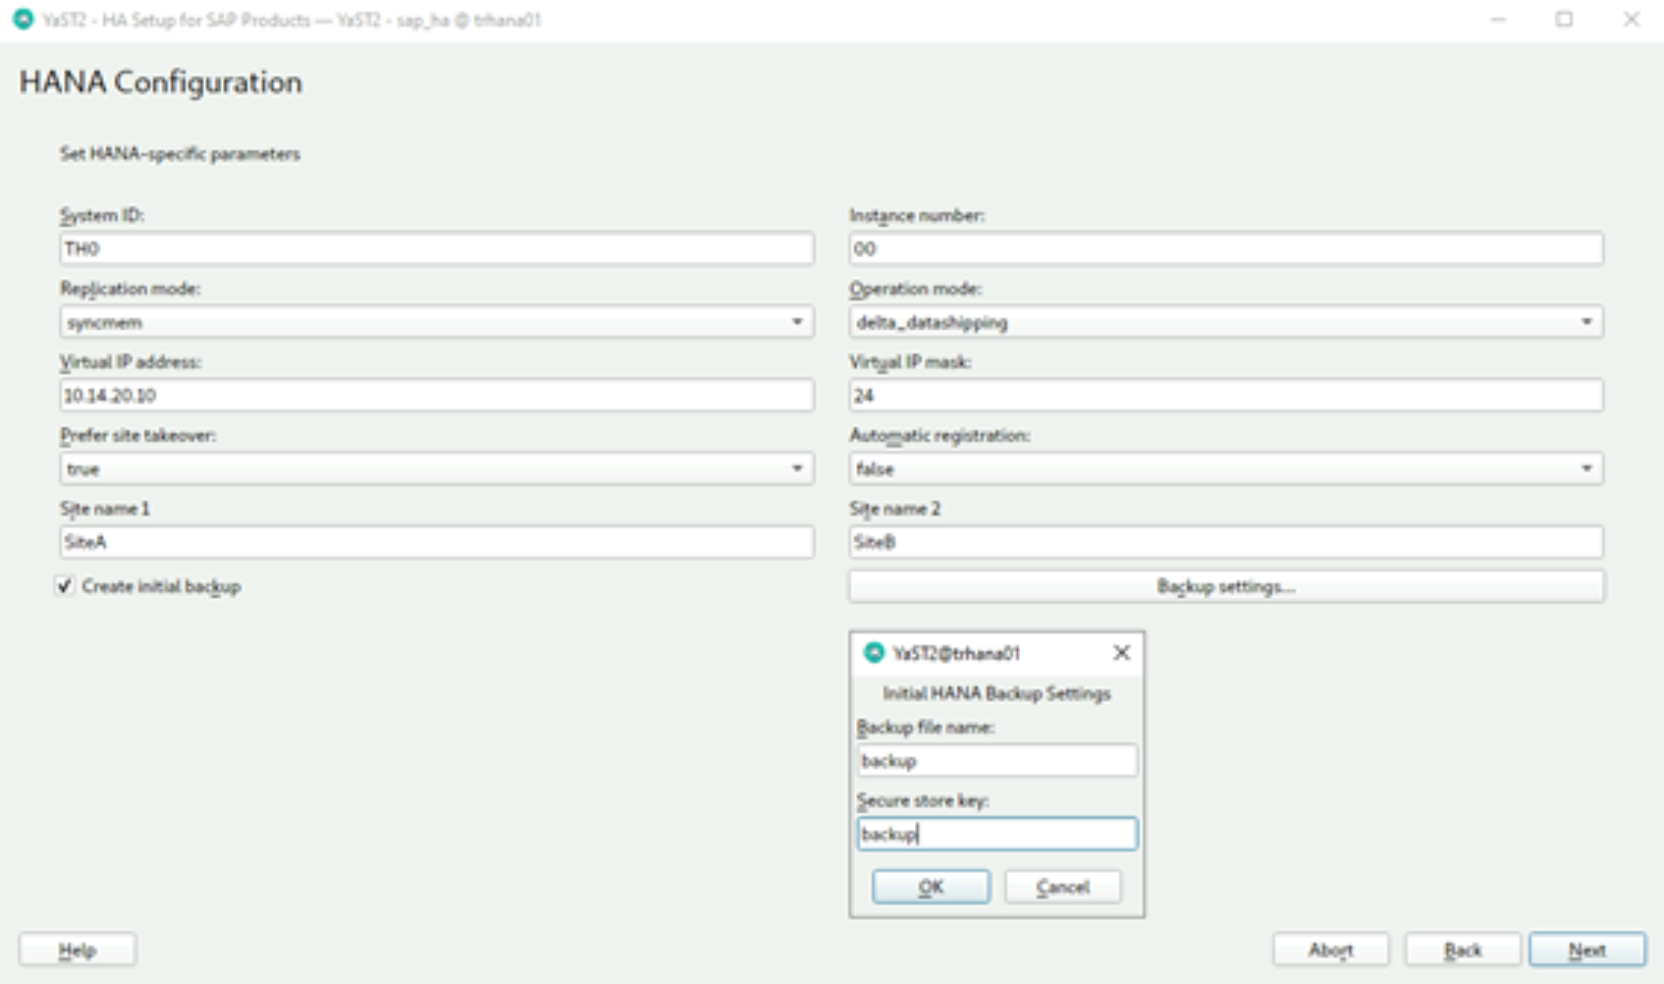1664x984 pixels.
Task: Cancel the backup settings dialog
Action: [x=1062, y=887]
